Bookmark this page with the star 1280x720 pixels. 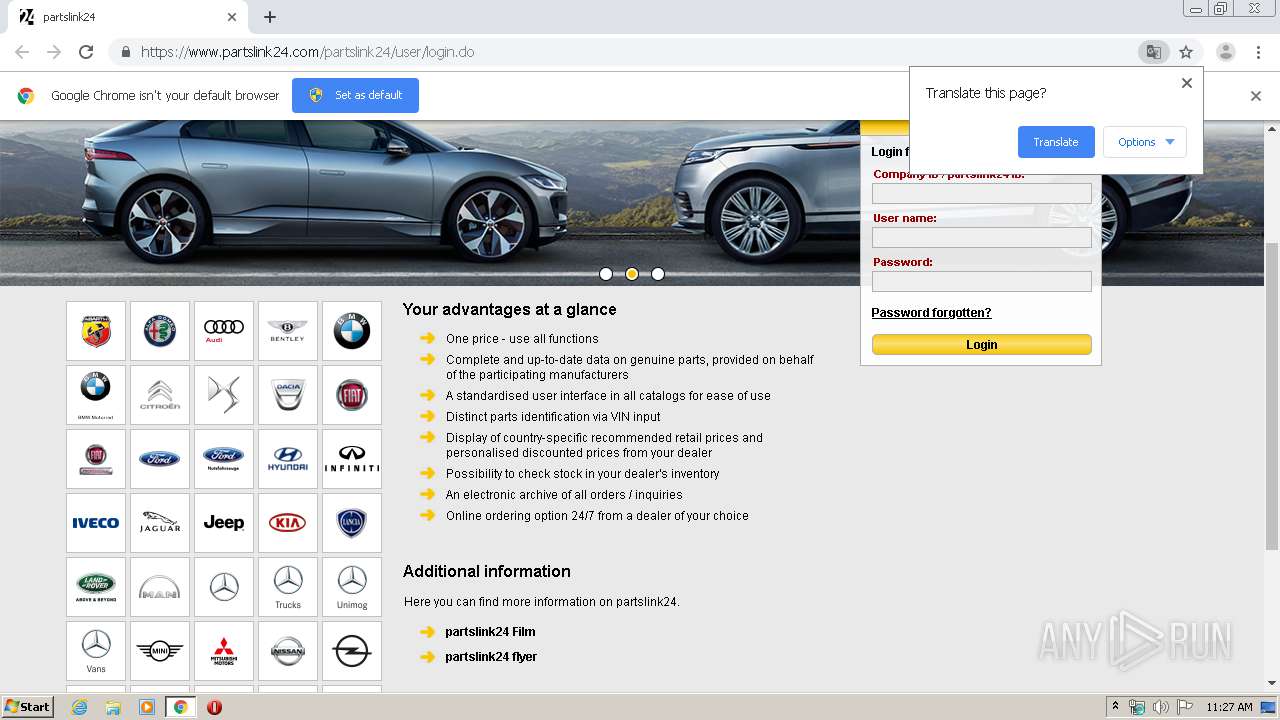click(x=1186, y=52)
